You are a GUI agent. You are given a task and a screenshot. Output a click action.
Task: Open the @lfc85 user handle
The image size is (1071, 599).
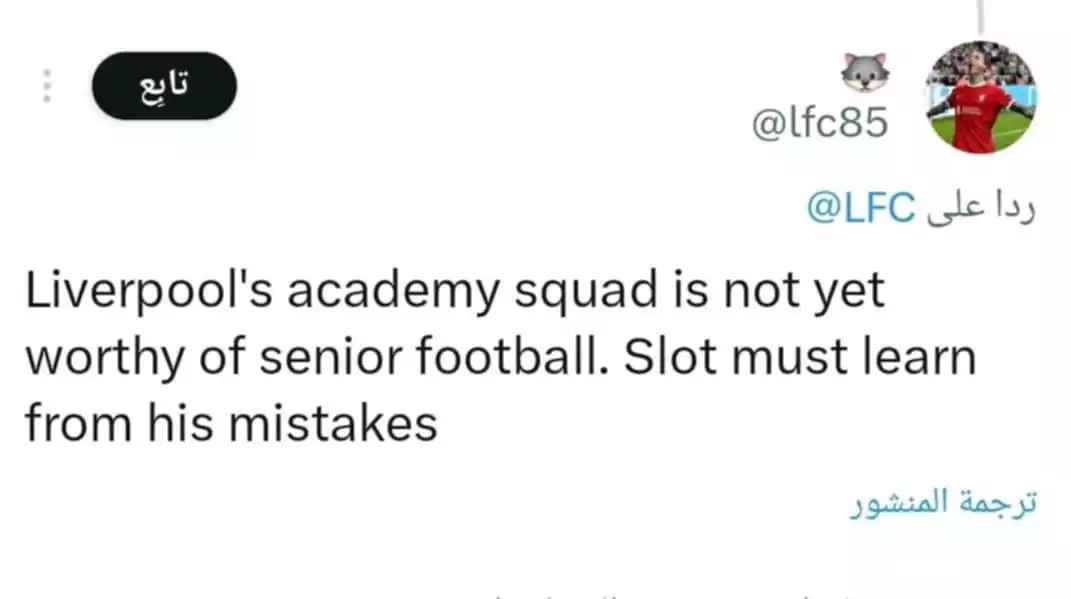pos(819,123)
